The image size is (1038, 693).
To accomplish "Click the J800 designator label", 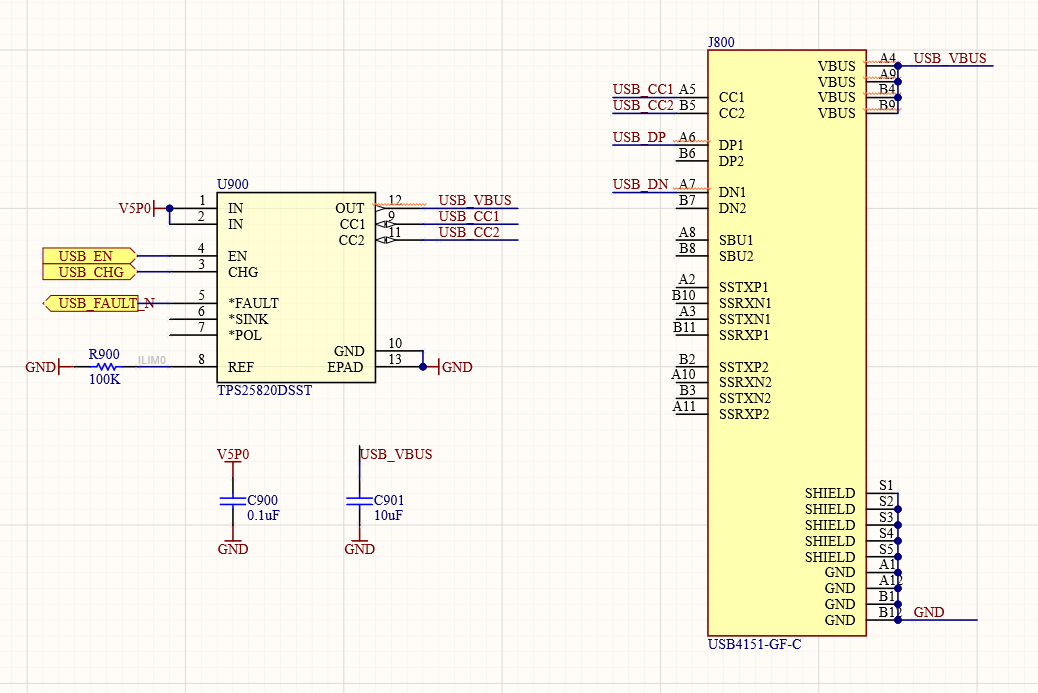I will tap(721, 42).
